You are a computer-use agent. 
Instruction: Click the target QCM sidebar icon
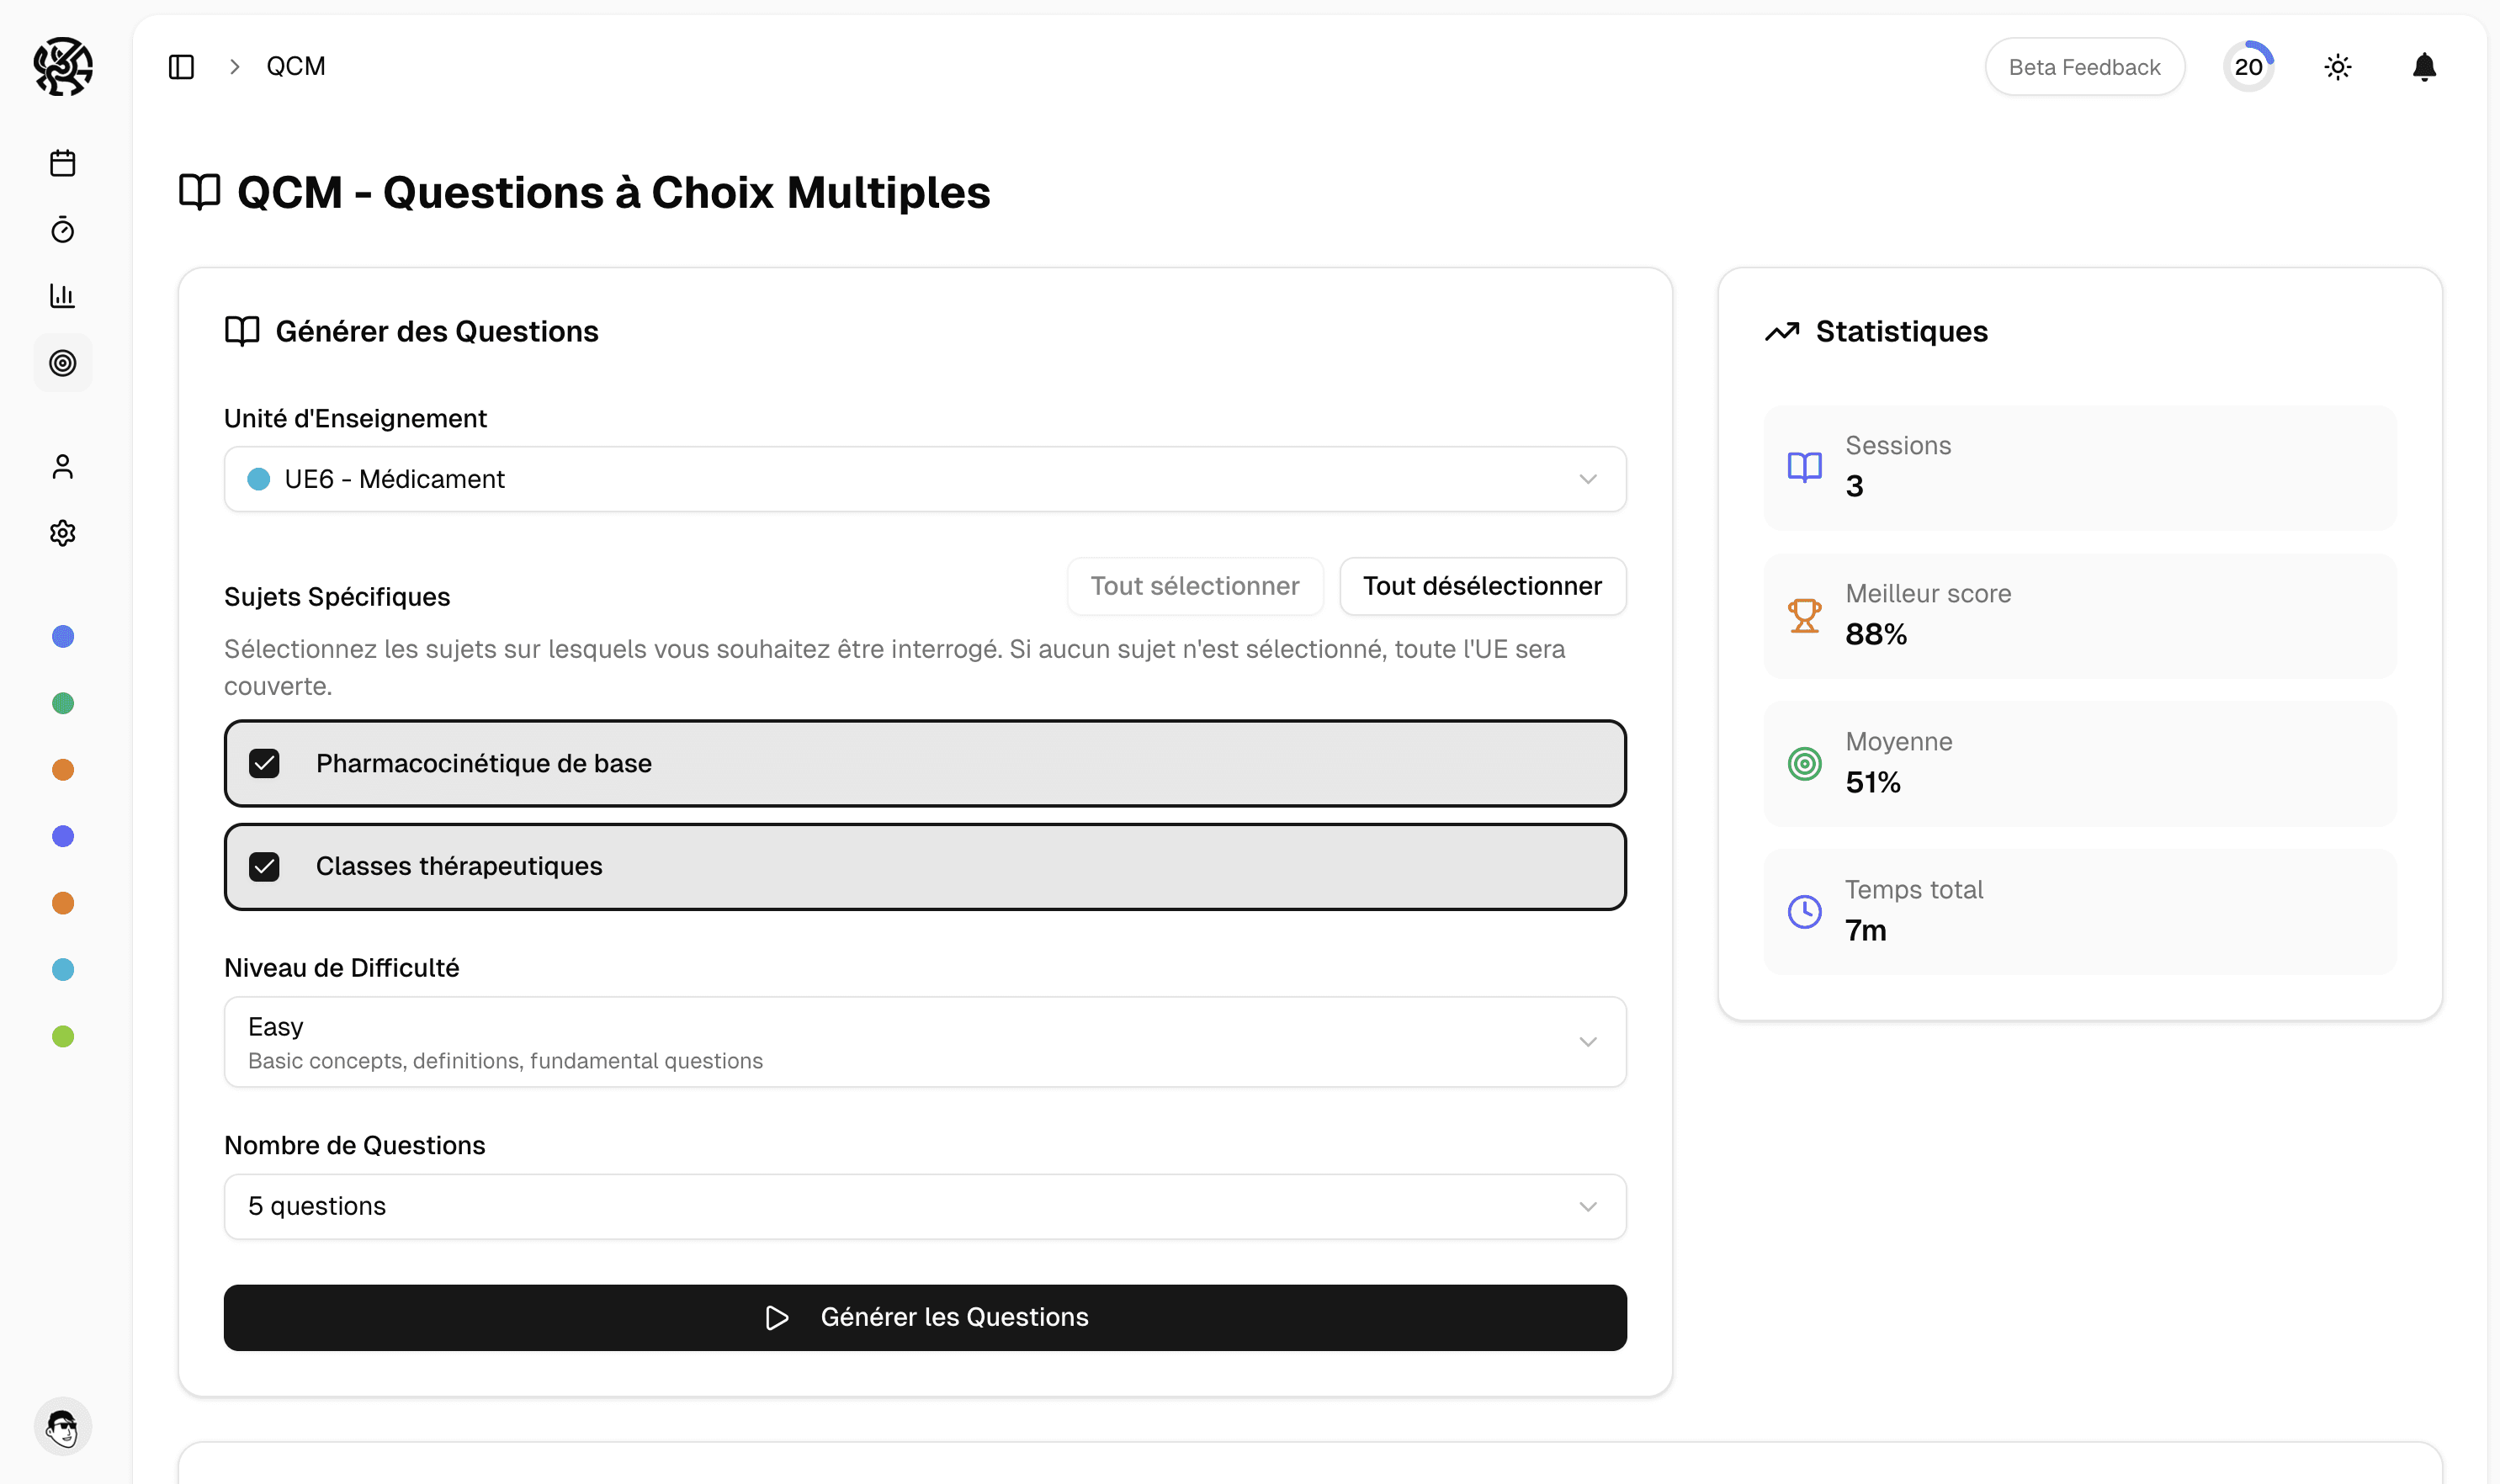(x=62, y=363)
